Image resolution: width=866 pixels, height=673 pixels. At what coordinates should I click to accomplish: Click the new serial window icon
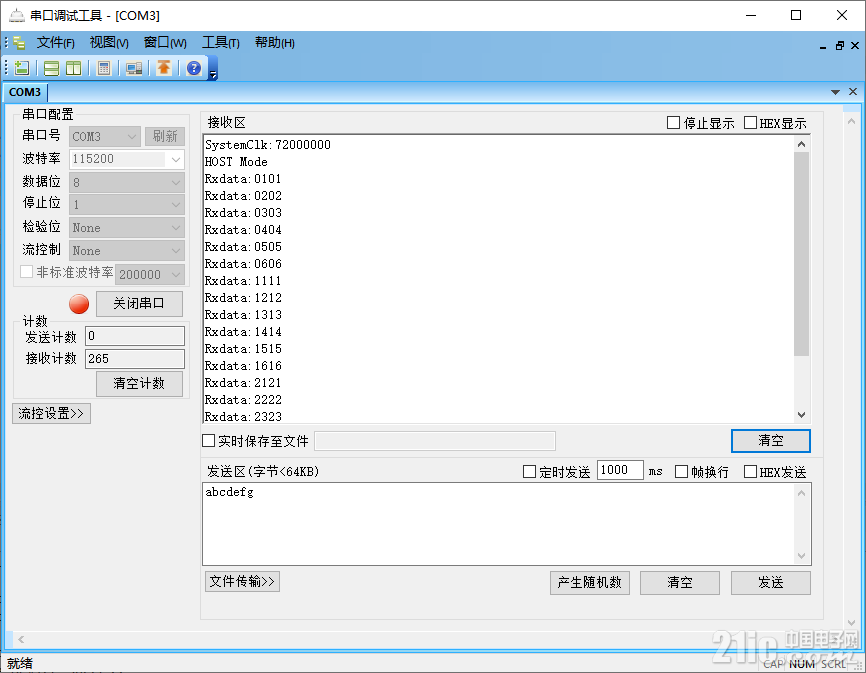(x=22, y=68)
